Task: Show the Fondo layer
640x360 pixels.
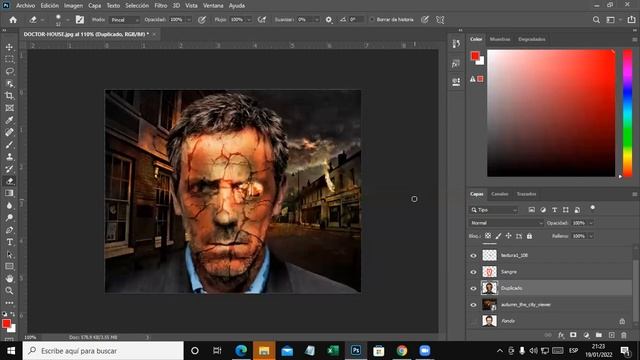Action: tap(473, 321)
